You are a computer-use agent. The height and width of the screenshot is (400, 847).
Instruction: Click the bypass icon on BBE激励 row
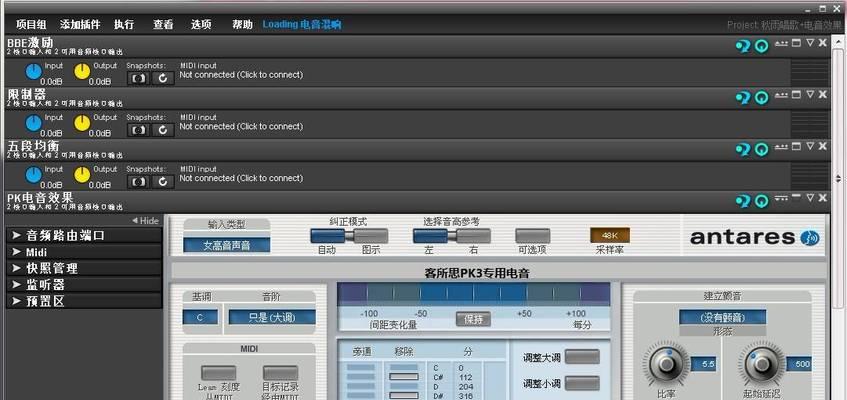[x=743, y=45]
